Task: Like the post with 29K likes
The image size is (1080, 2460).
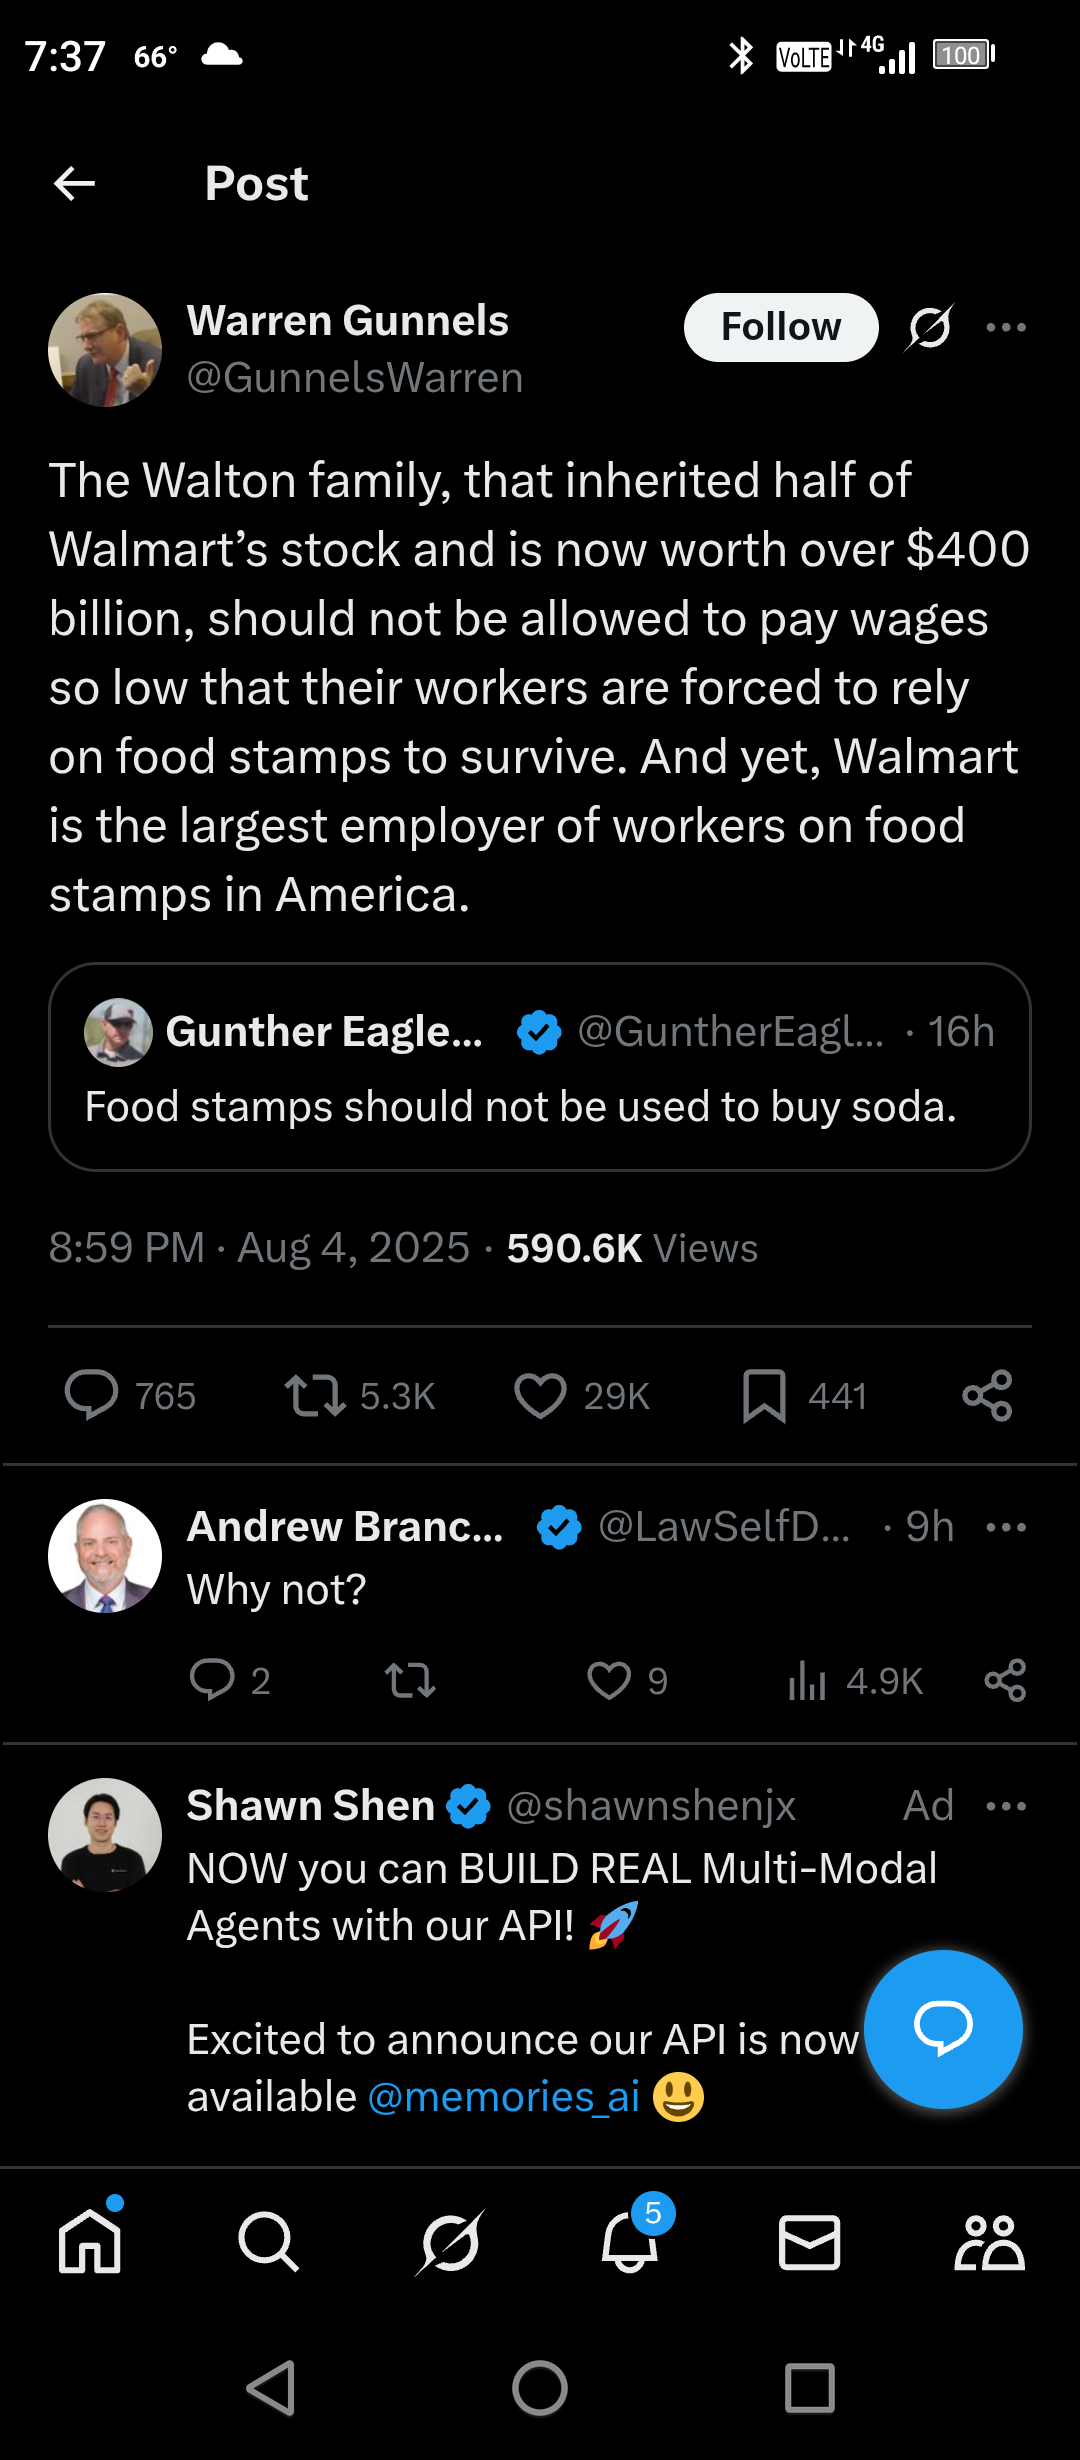Action: (540, 1395)
